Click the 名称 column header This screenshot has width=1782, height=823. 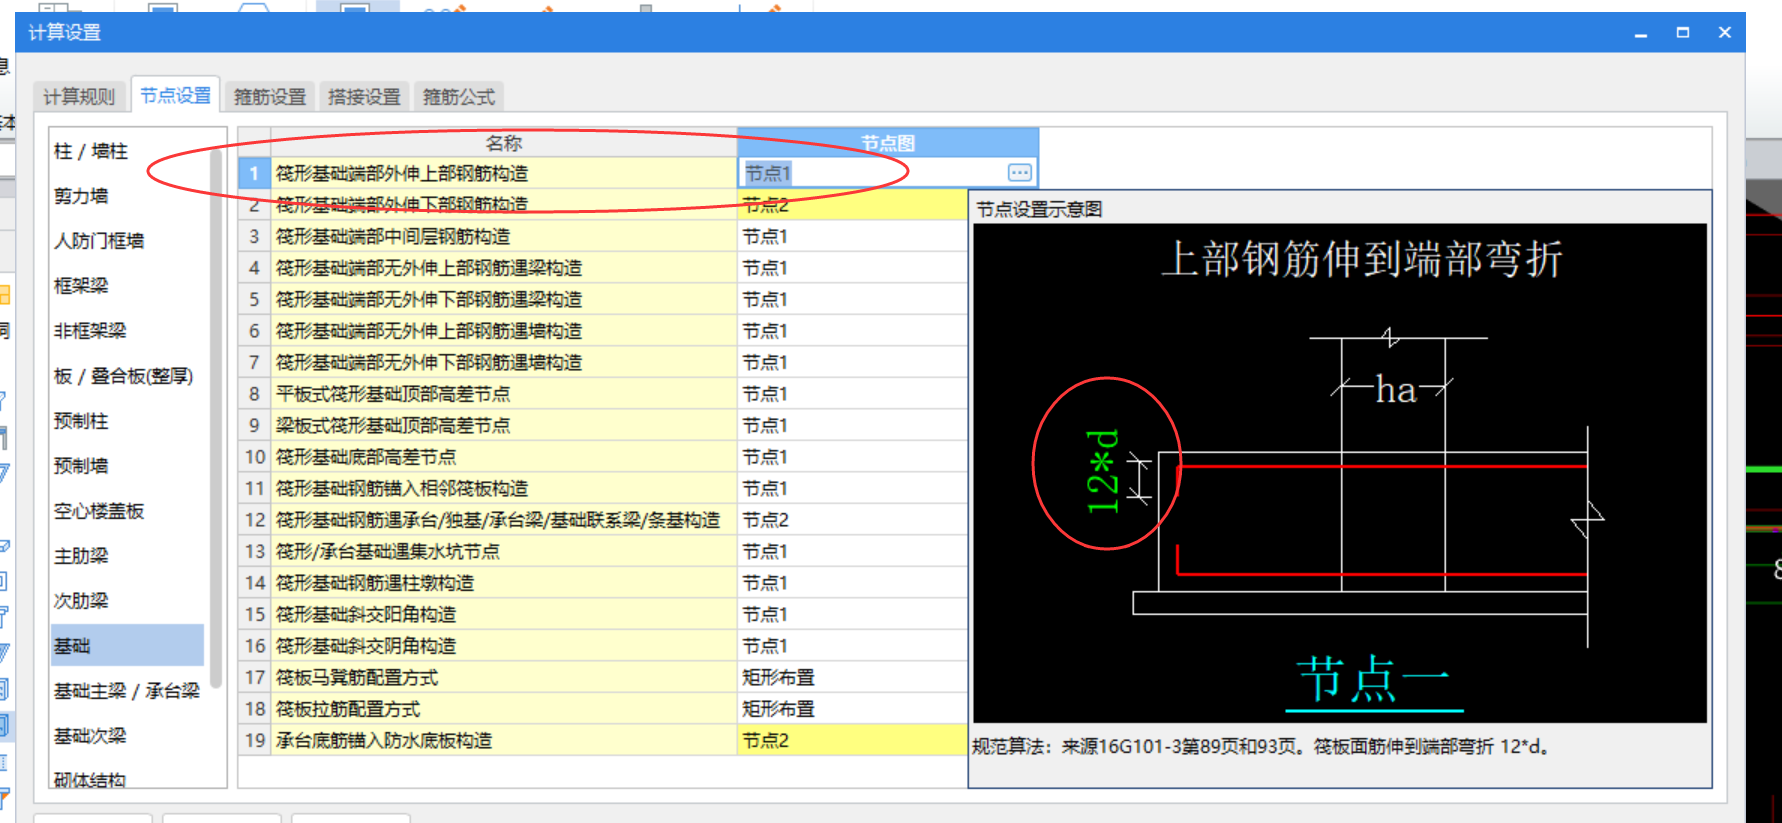tap(503, 143)
